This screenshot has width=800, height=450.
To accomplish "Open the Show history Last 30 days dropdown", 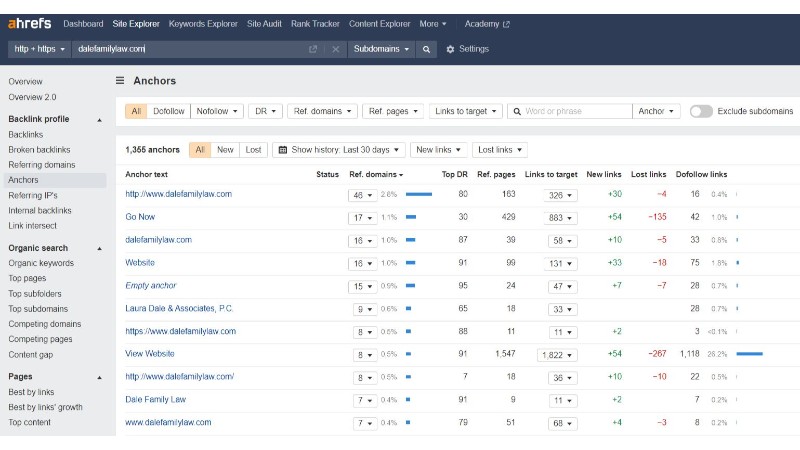I will click(339, 150).
